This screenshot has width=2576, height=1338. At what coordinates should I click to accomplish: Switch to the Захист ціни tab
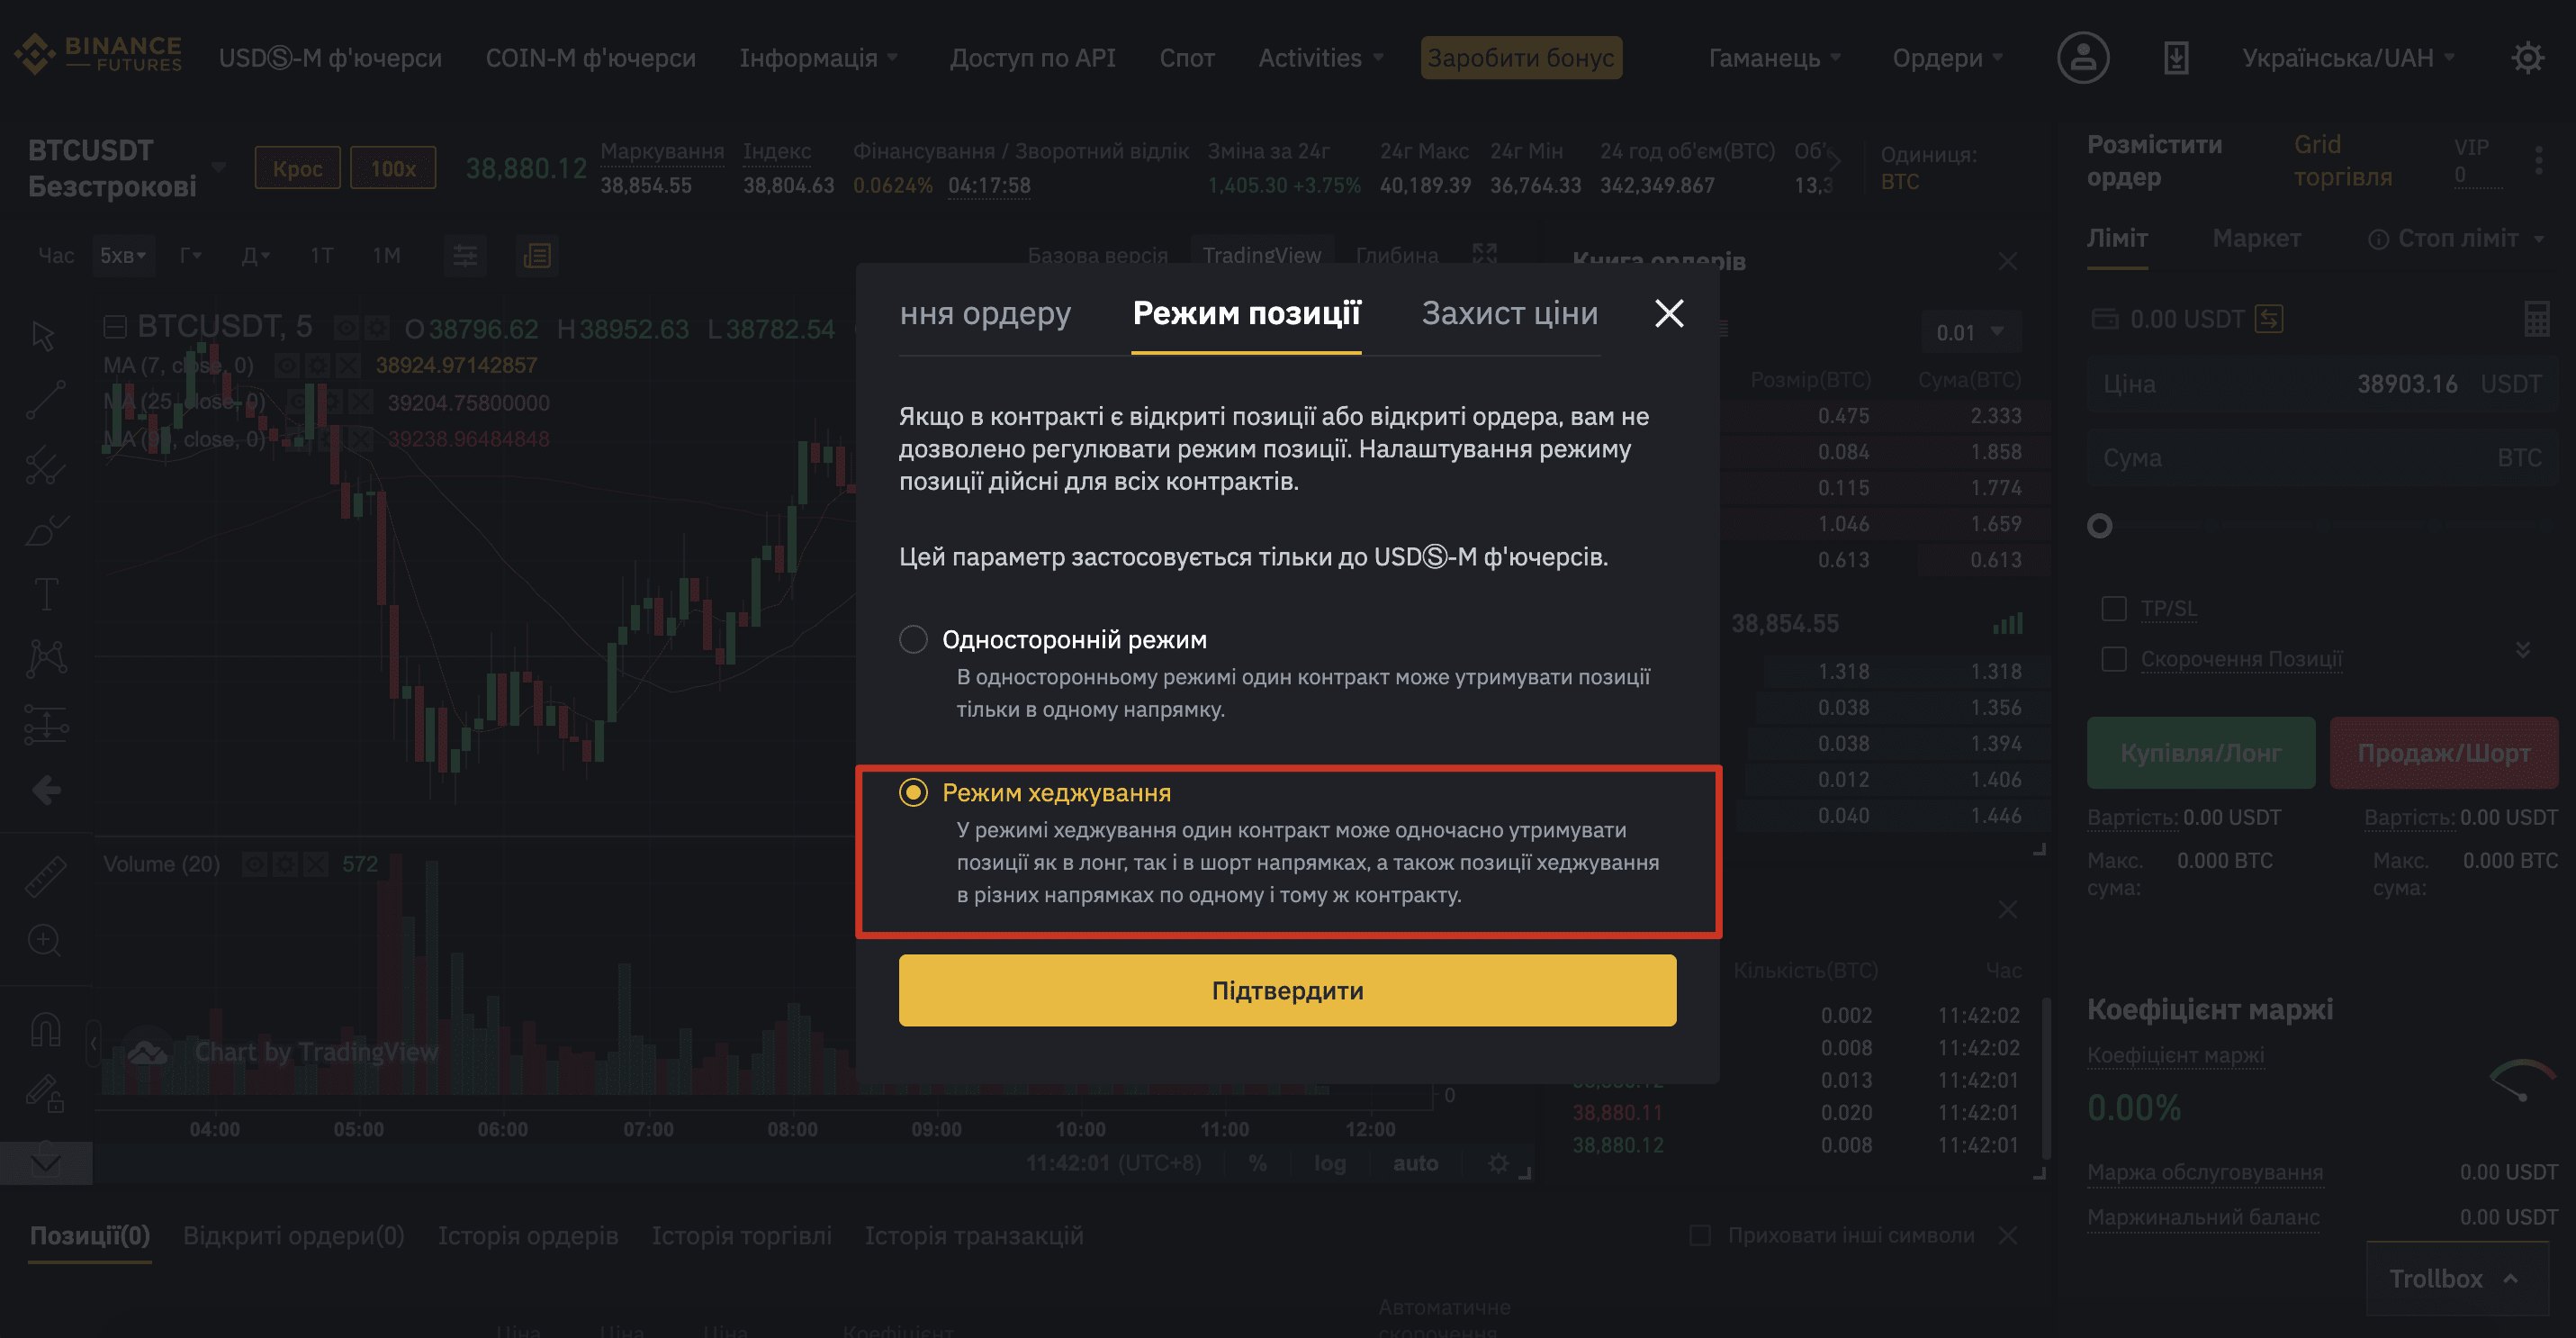point(1510,313)
